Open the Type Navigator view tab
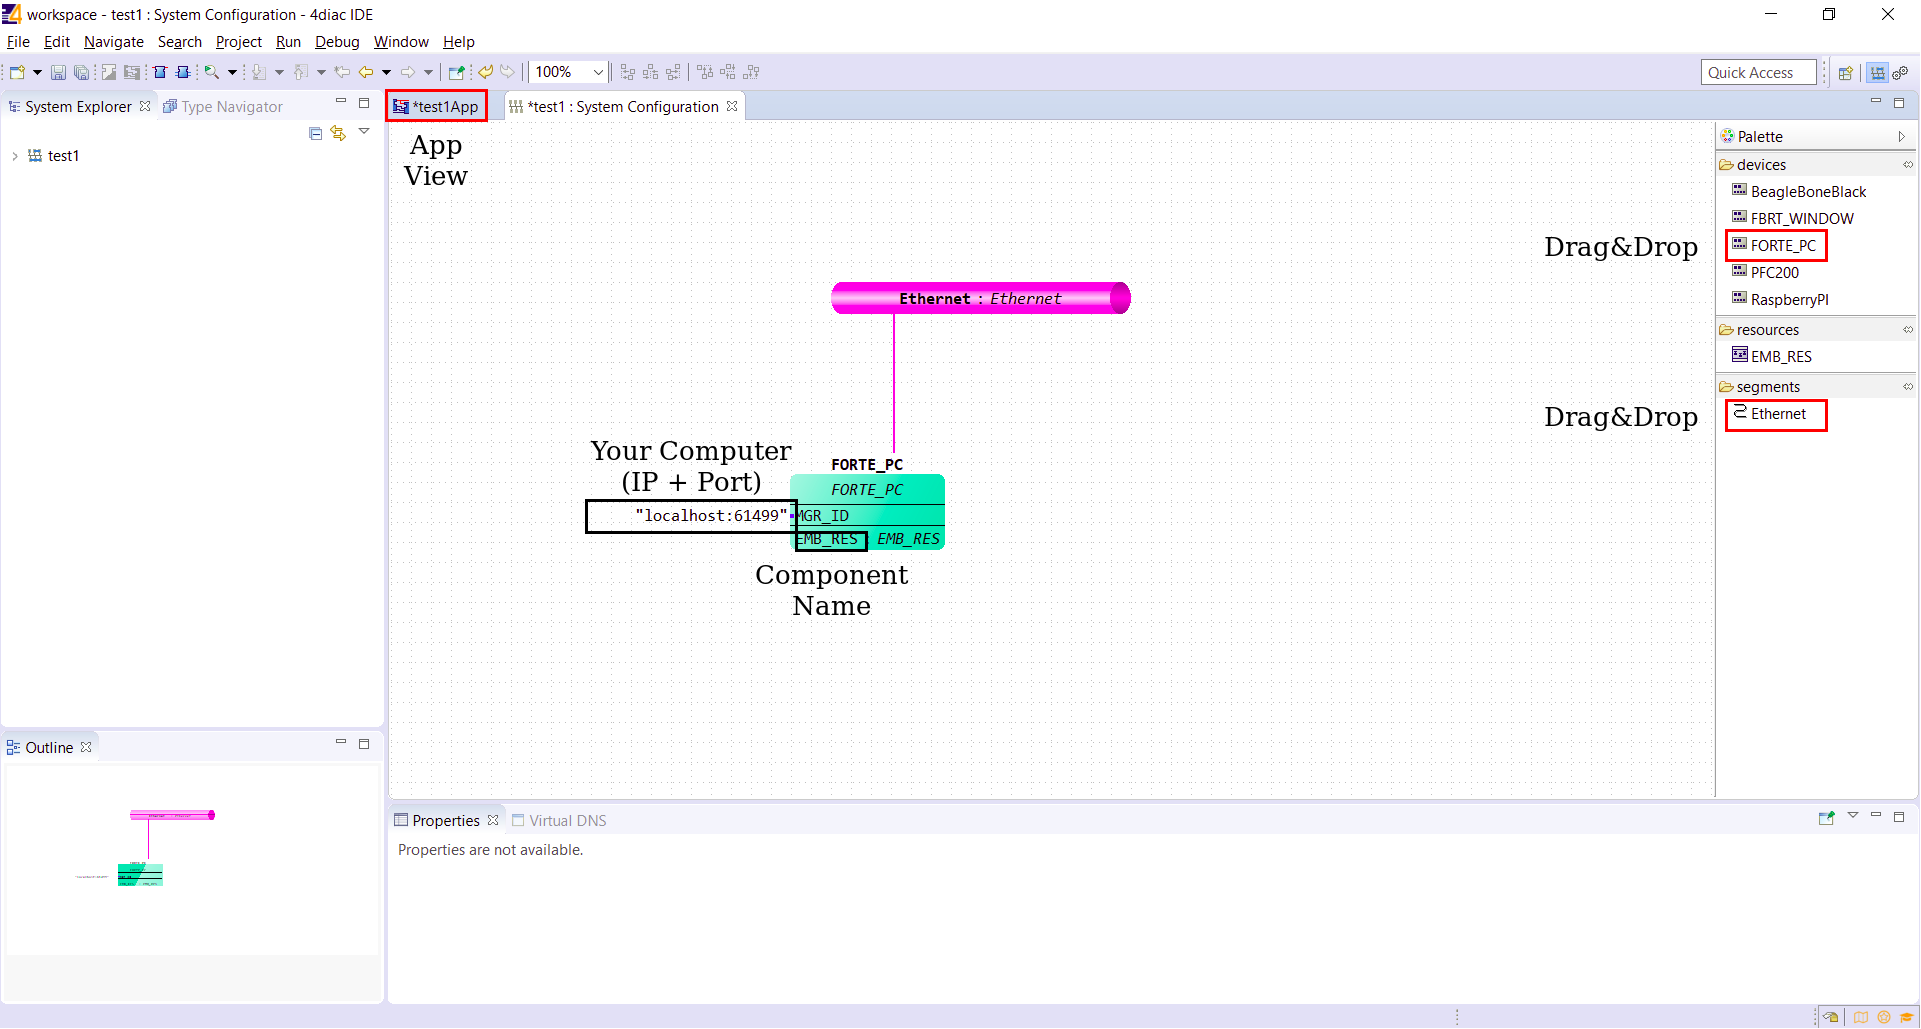The height and width of the screenshot is (1029, 1921). (231, 107)
